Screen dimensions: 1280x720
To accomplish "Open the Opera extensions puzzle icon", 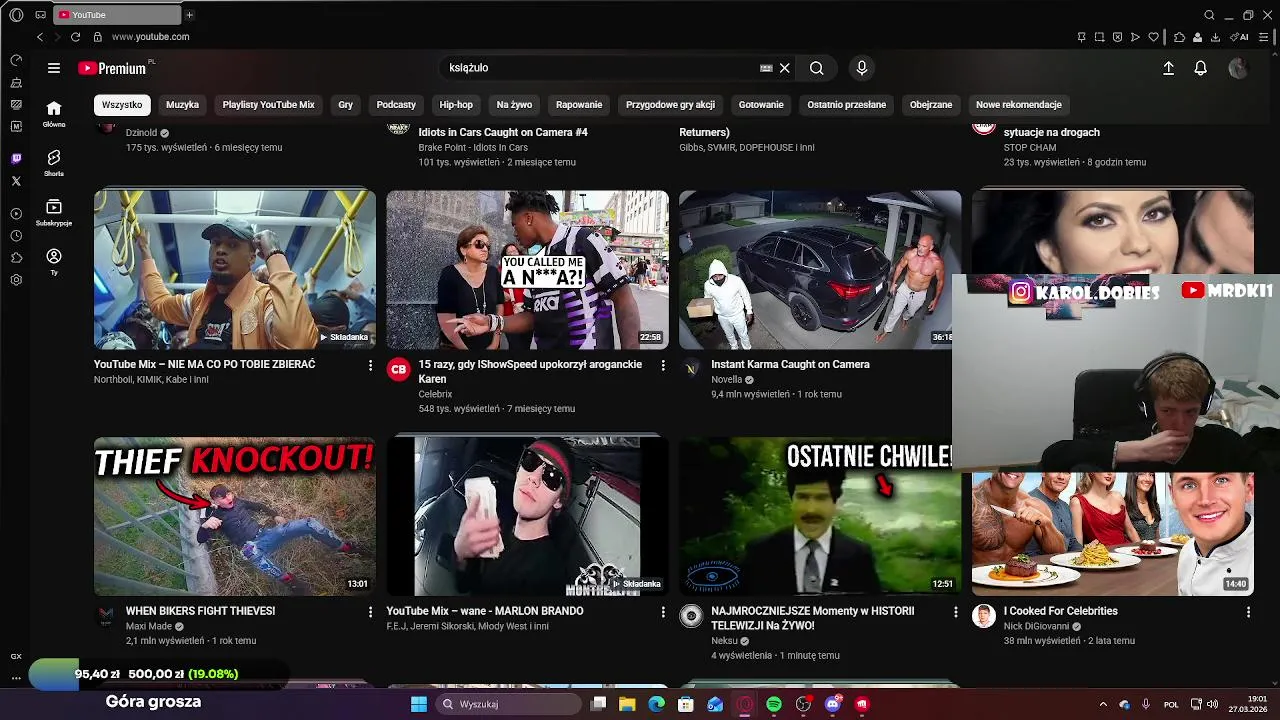I will [x=1179, y=37].
